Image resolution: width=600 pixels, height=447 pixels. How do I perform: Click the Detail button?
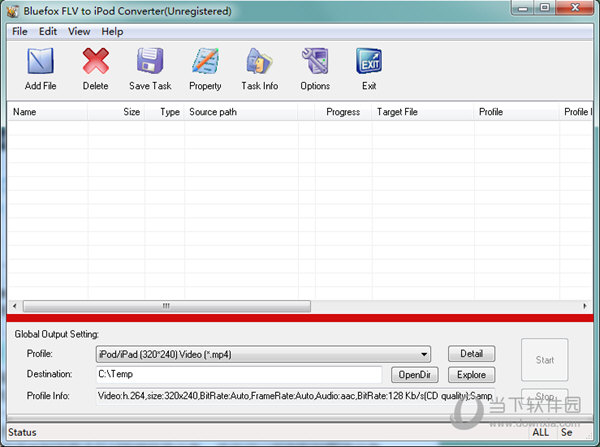click(x=471, y=354)
